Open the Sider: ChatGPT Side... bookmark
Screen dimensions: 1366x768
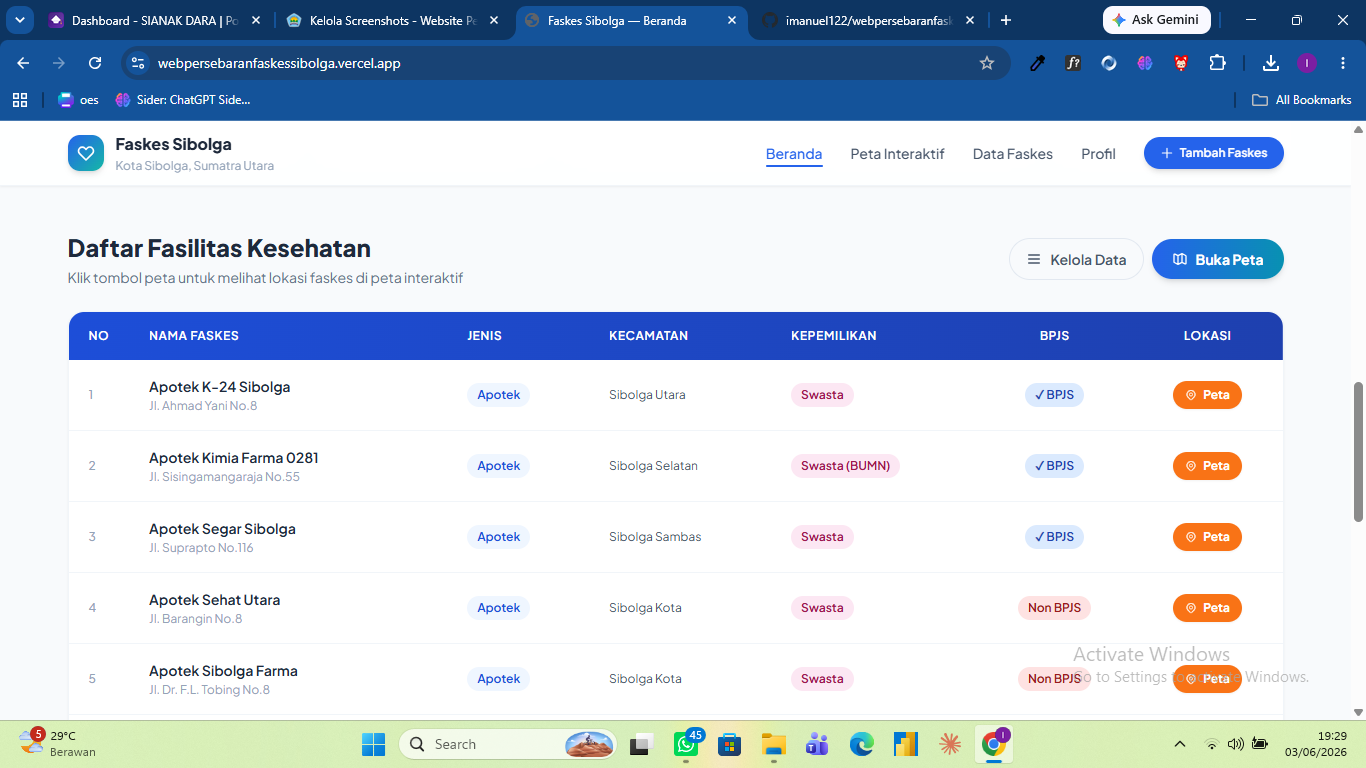tap(182, 100)
